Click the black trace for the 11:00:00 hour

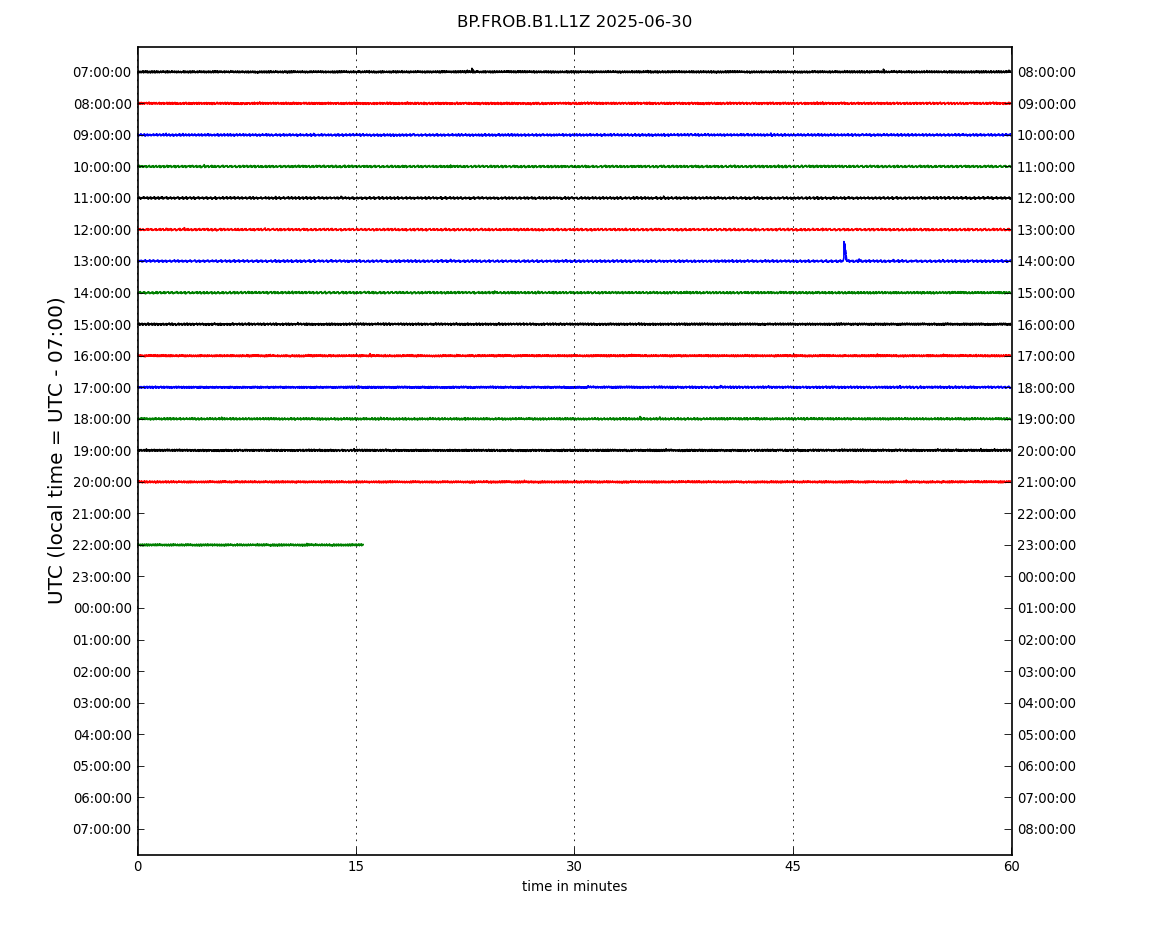point(574,198)
